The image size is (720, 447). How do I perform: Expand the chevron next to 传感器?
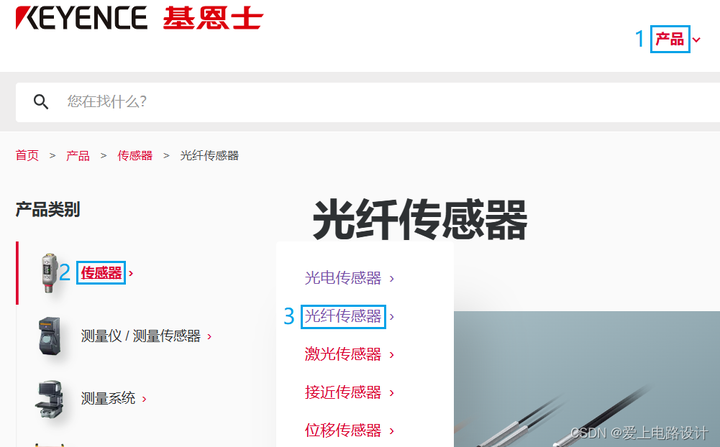pyautogui.click(x=131, y=273)
